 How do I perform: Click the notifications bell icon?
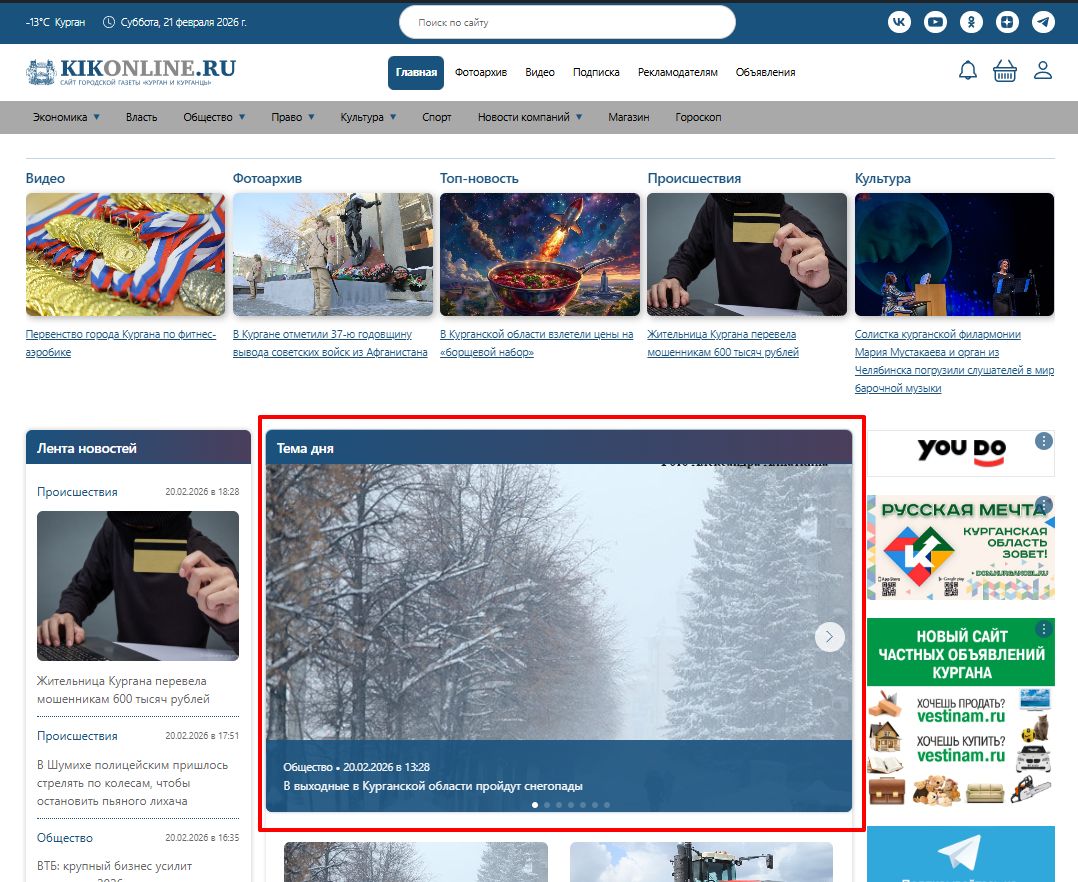pos(967,71)
